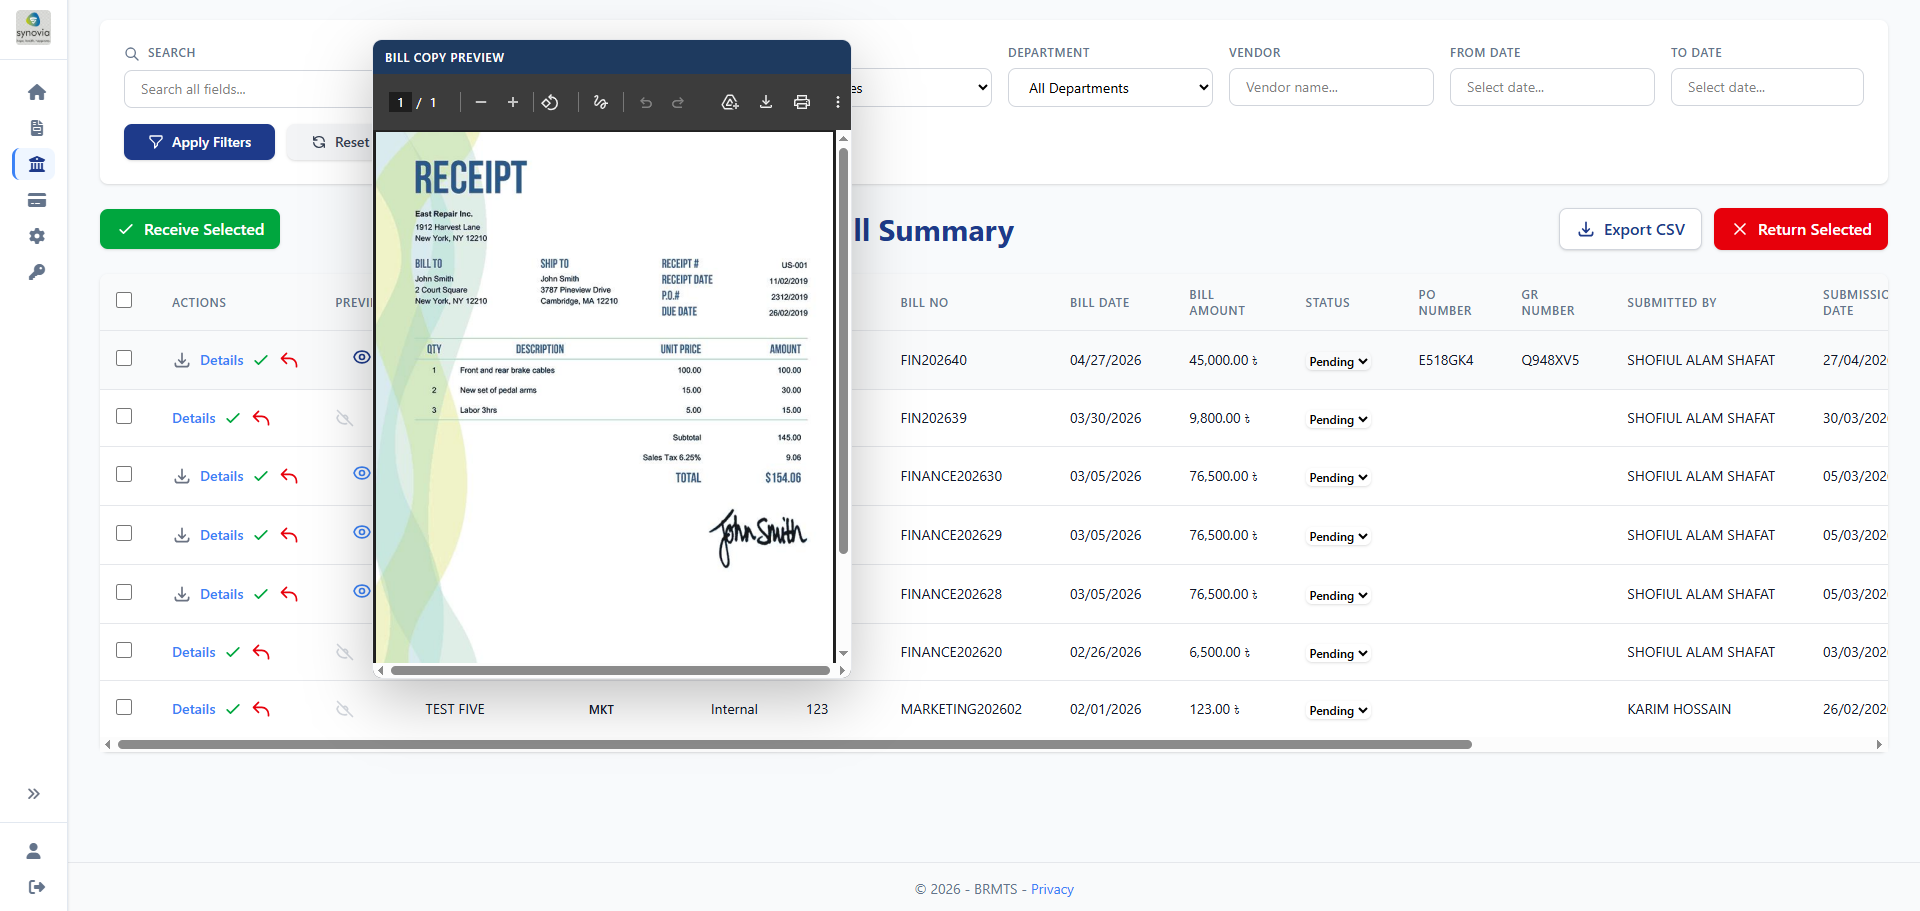Image resolution: width=1920 pixels, height=911 pixels.
Task: Export the bill summary as CSV
Action: point(1630,229)
